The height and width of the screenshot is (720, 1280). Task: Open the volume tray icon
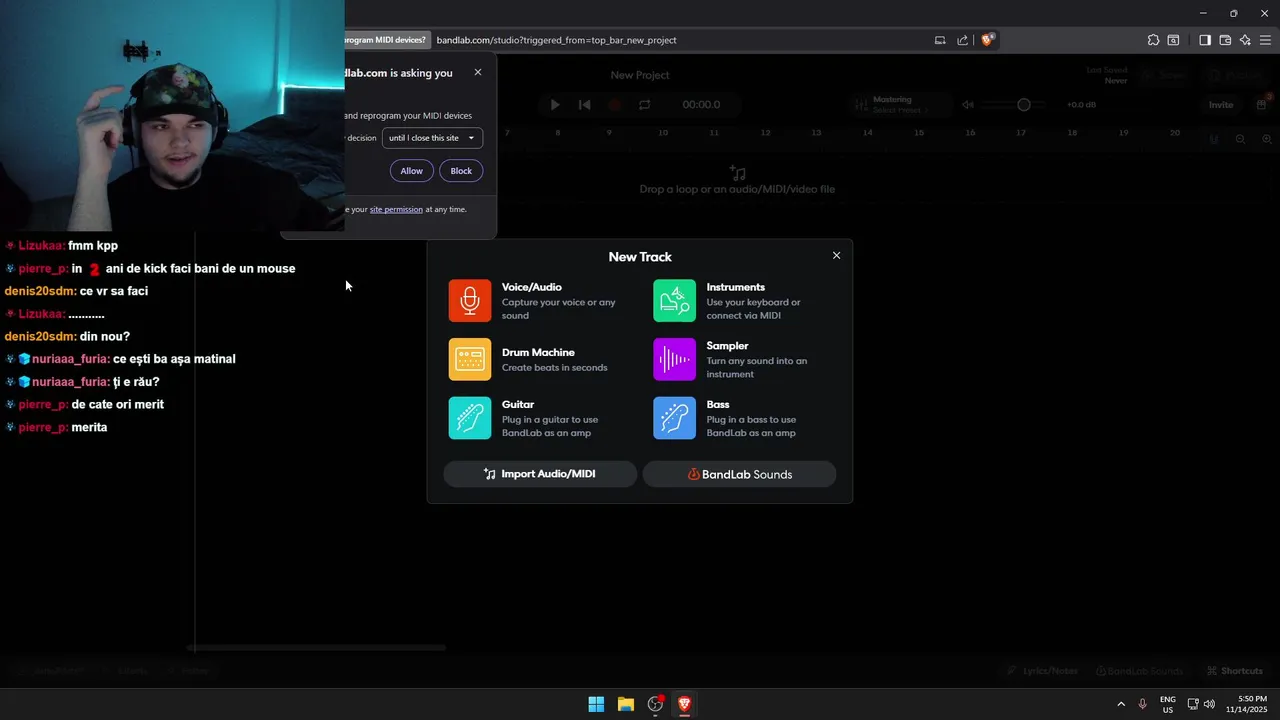coord(1209,704)
